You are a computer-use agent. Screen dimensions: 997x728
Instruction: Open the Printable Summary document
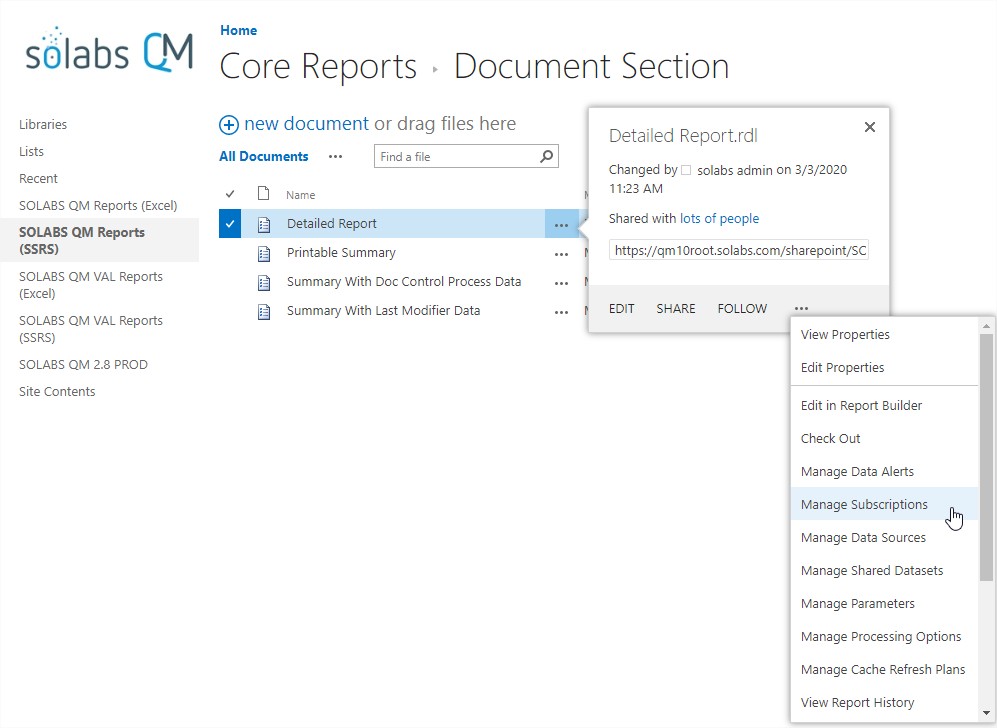coord(341,253)
